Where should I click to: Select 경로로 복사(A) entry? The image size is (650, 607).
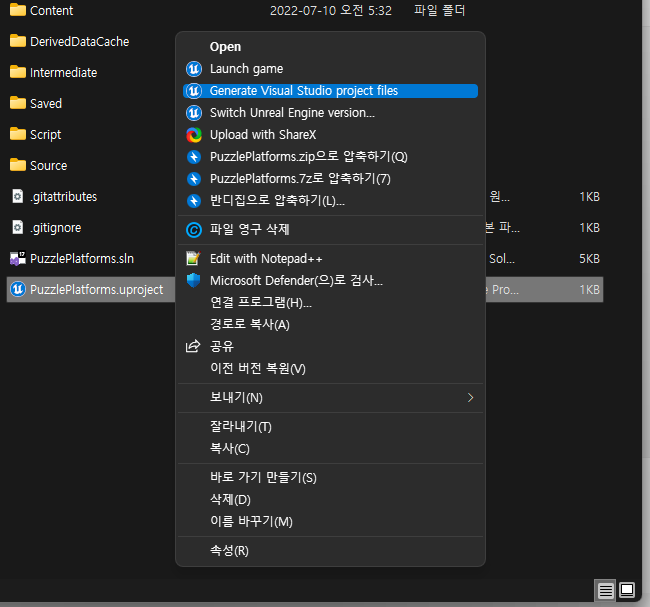click(330, 325)
